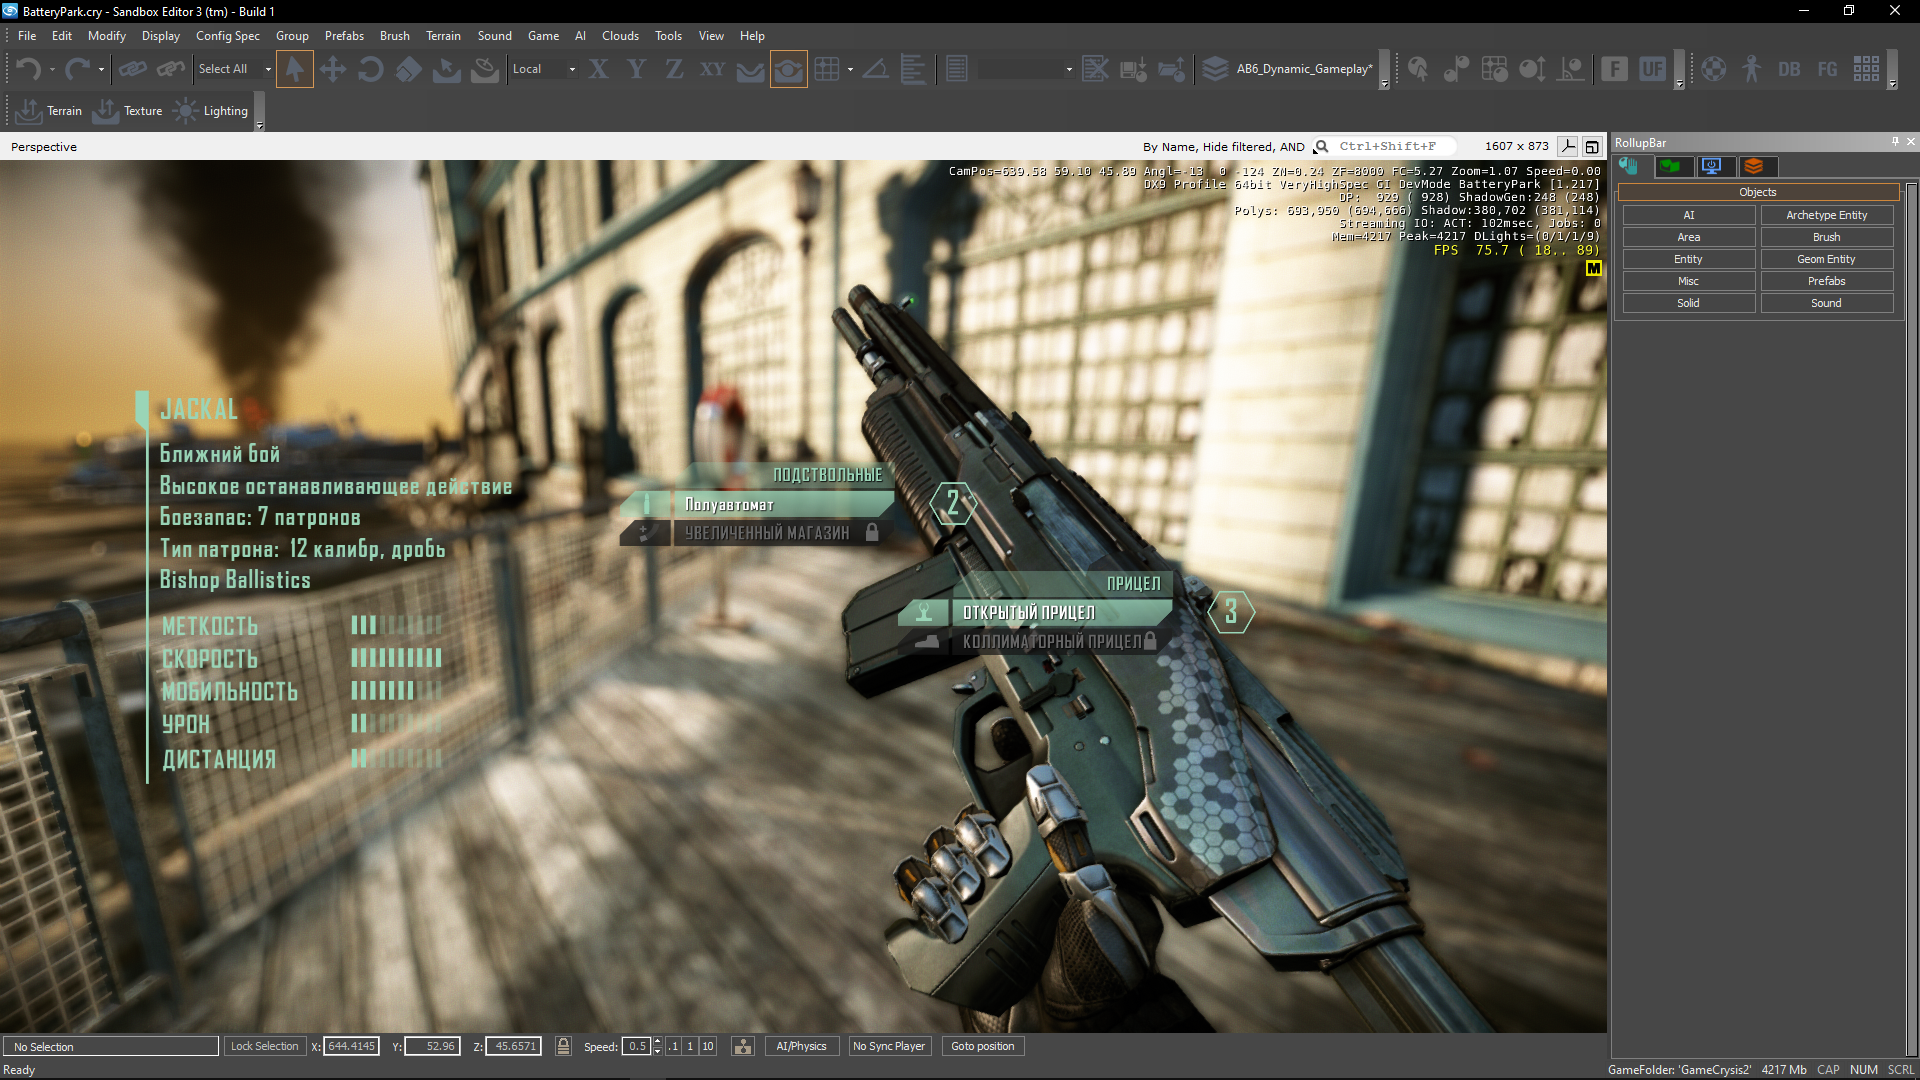Viewport: 1920px width, 1080px height.
Task: Open the Local coordinate system dropdown
Action: click(572, 69)
